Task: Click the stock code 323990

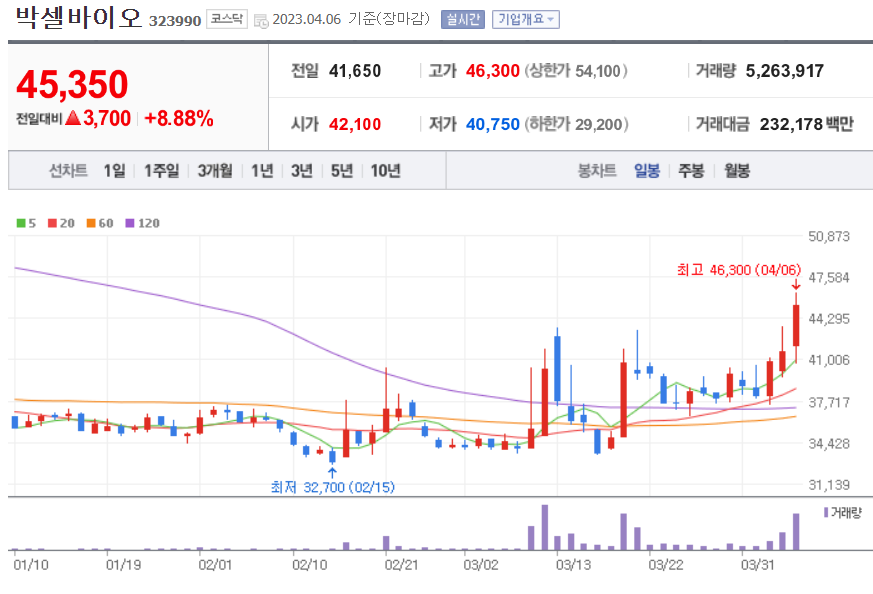Action: point(175,21)
